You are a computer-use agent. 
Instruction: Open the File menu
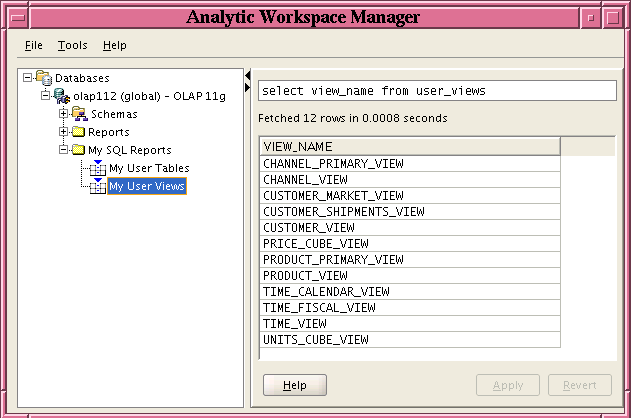coord(34,45)
